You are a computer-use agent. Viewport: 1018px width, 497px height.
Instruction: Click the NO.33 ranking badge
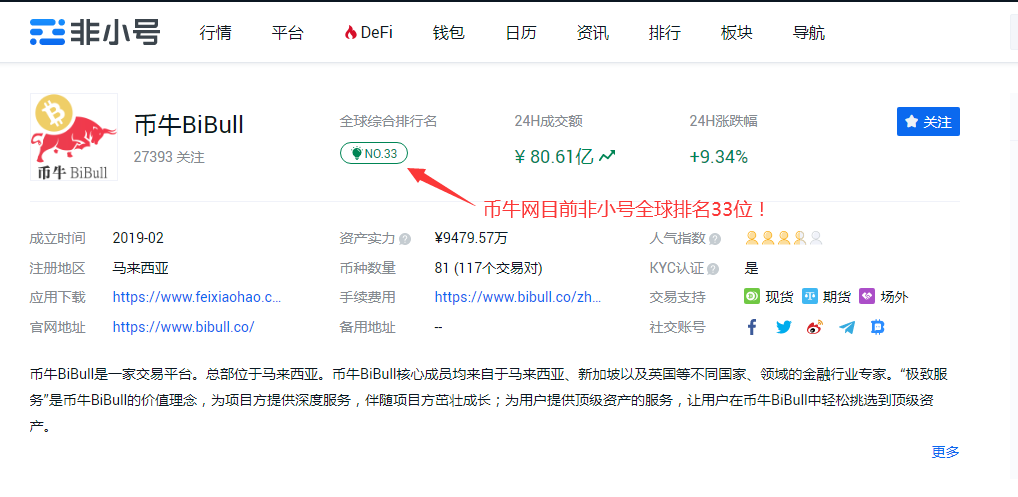(374, 153)
